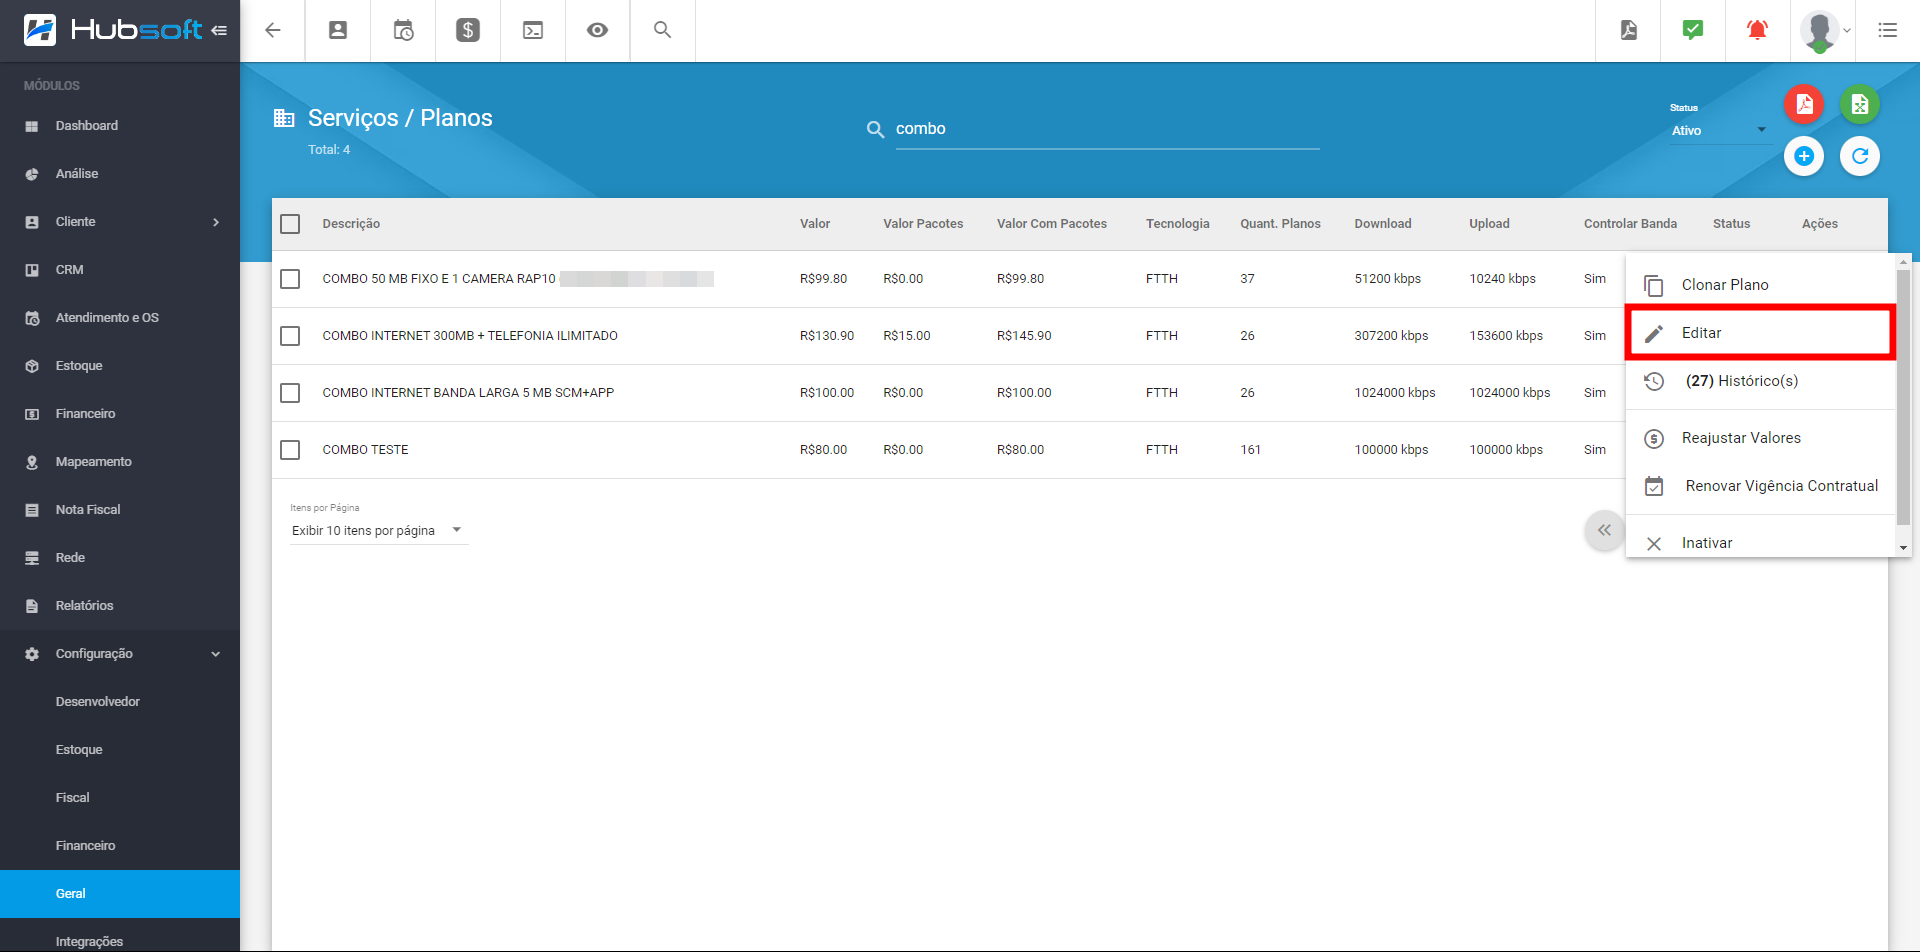Export the list with the green spreadsheet button
The height and width of the screenshot is (952, 1920).
1860,104
